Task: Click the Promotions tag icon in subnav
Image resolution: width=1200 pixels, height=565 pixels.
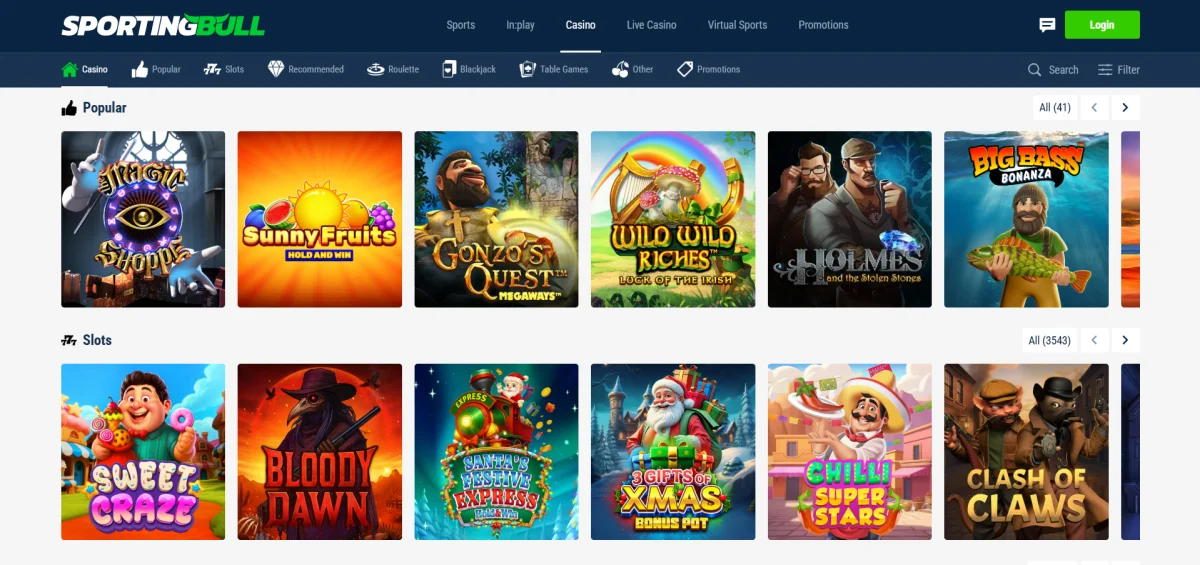Action: (x=685, y=69)
